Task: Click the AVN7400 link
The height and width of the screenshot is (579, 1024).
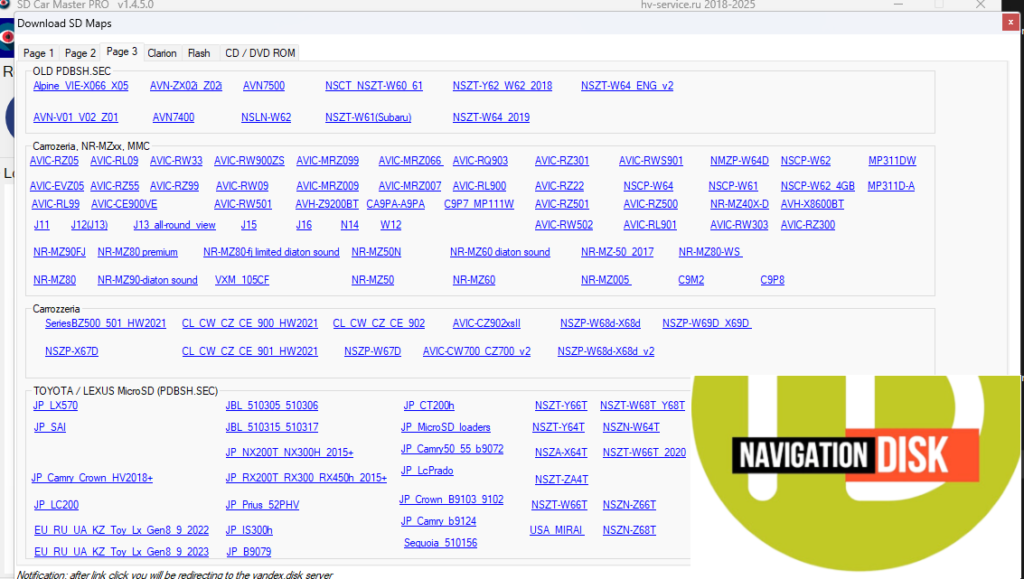Action: 173,117
